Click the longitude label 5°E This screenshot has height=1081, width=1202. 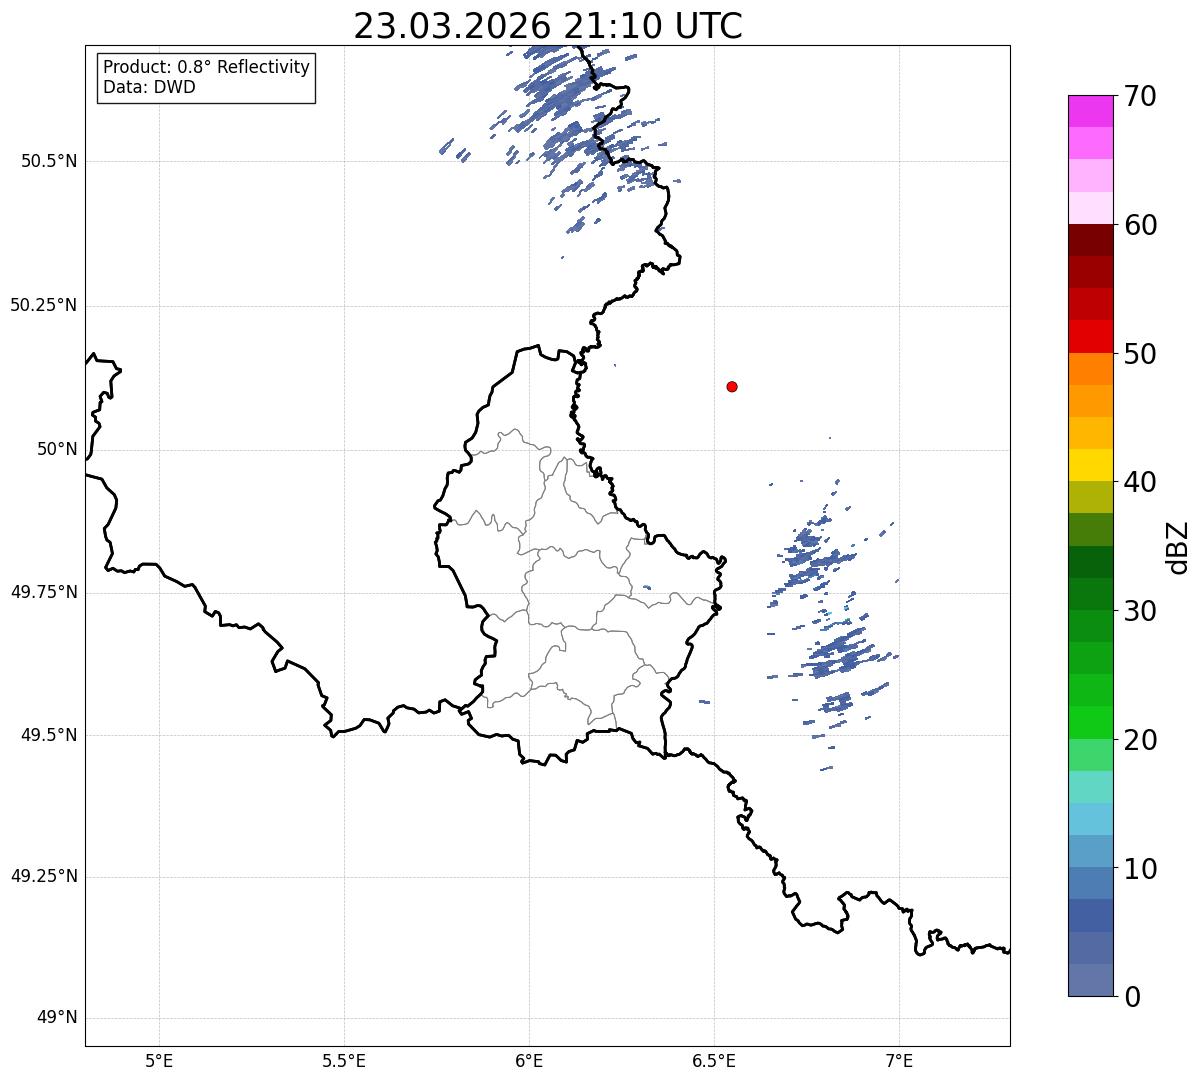pyautogui.click(x=159, y=1062)
